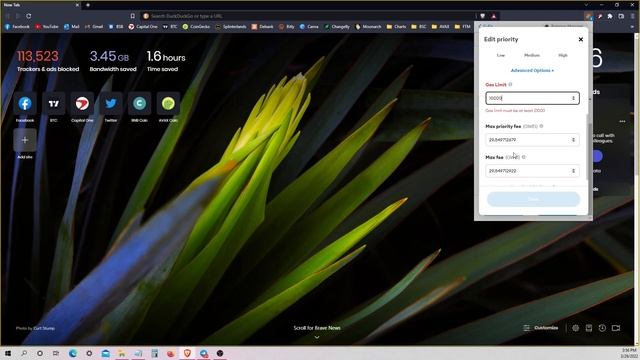Click the Gas Limit stepper arrows

click(573, 98)
